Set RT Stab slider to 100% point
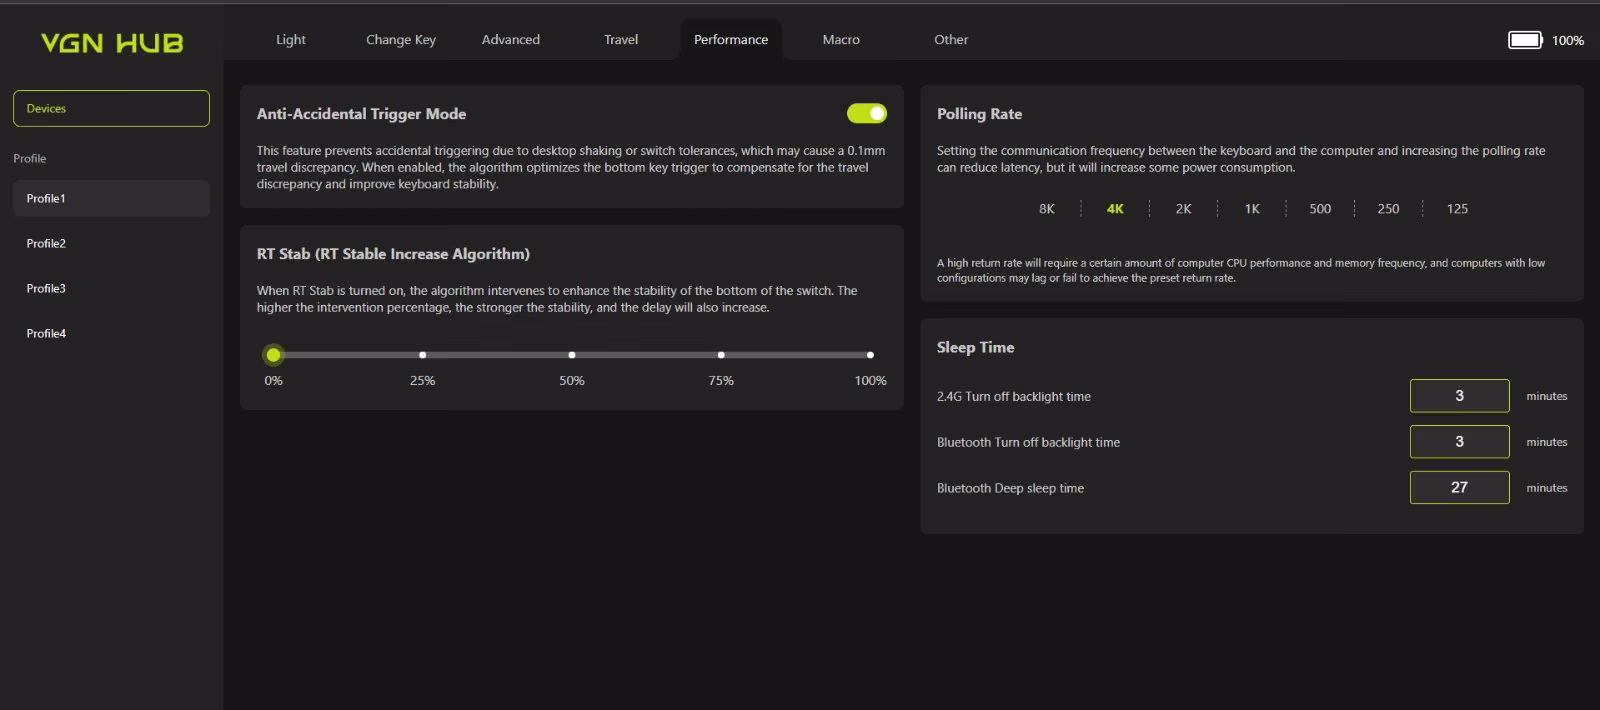This screenshot has height=710, width=1600. click(870, 355)
